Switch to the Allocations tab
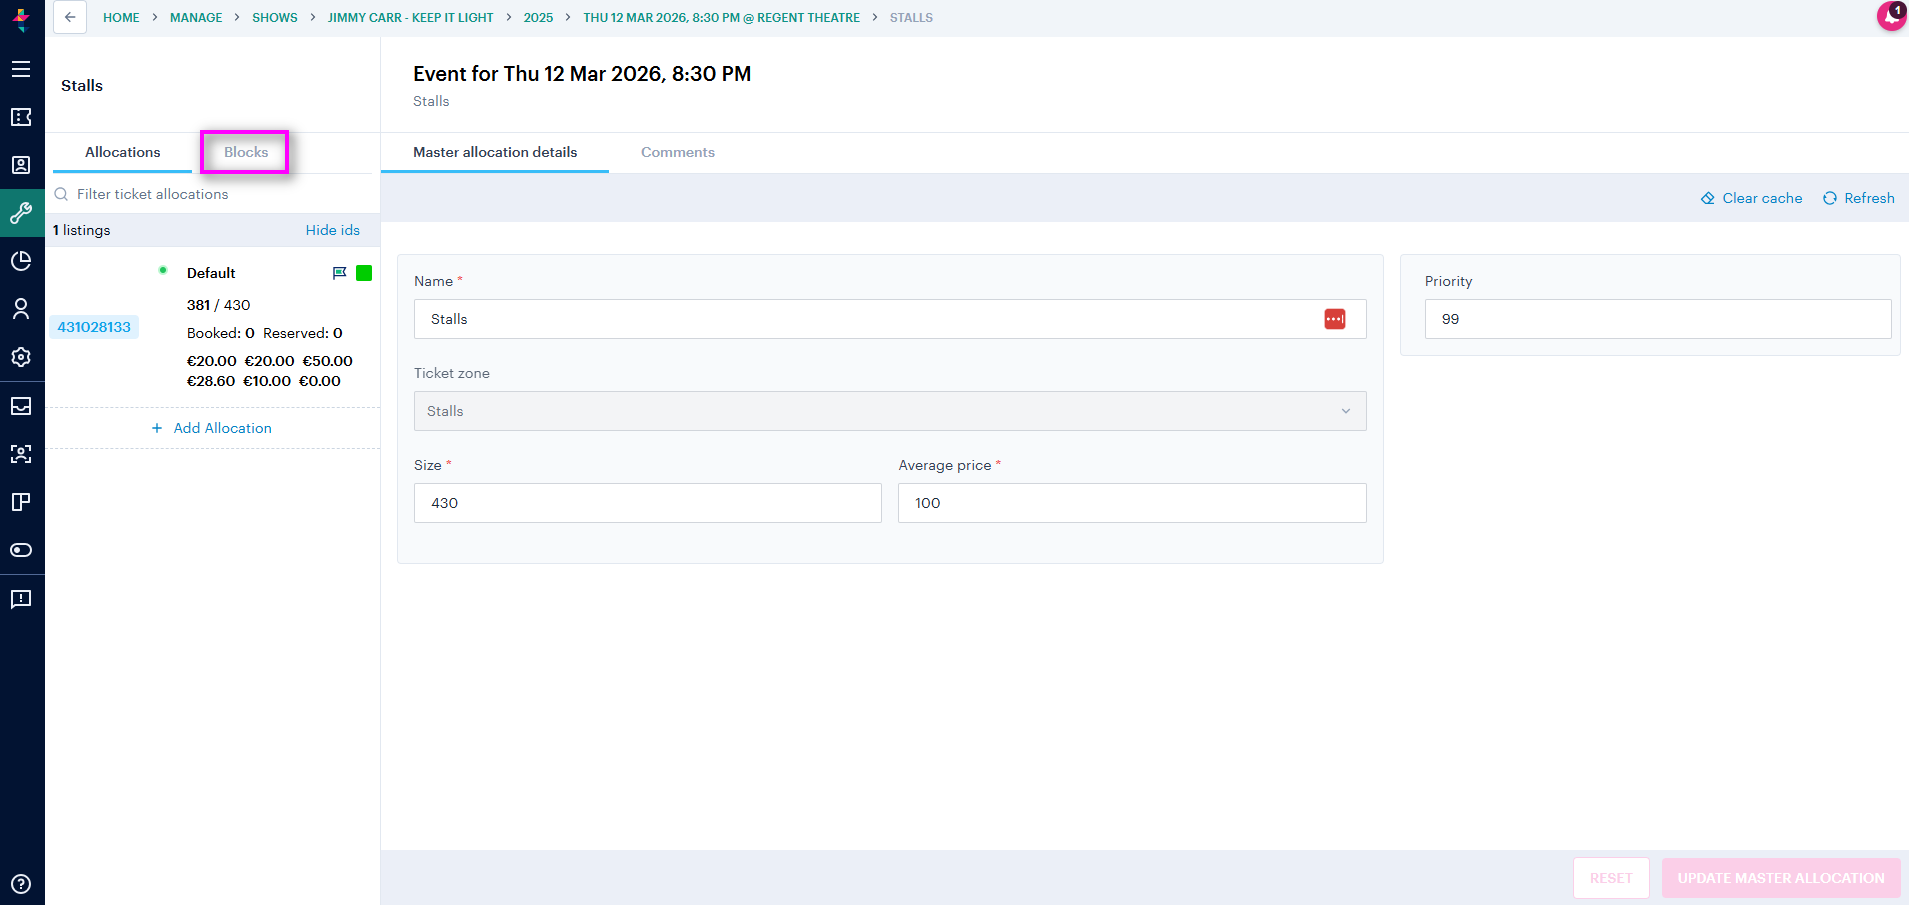Viewport: 1909px width, 905px height. pyautogui.click(x=122, y=152)
